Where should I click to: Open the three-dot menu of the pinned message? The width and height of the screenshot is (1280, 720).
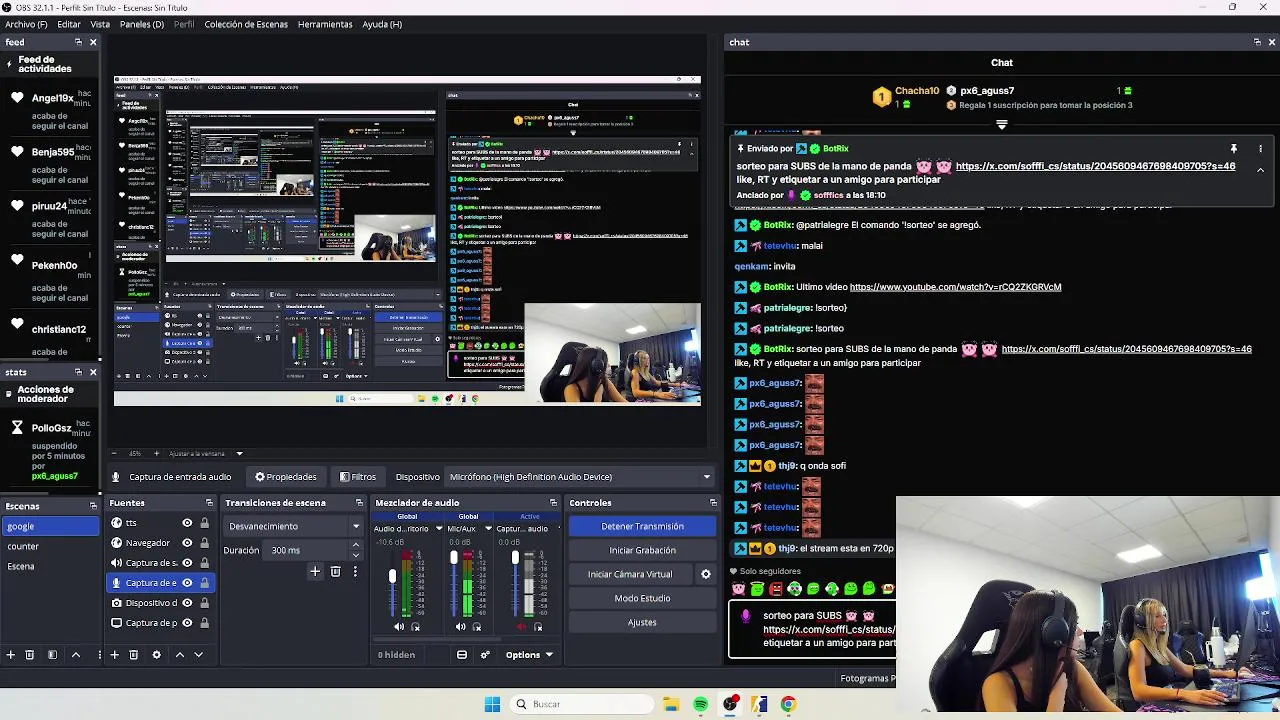(x=1260, y=148)
